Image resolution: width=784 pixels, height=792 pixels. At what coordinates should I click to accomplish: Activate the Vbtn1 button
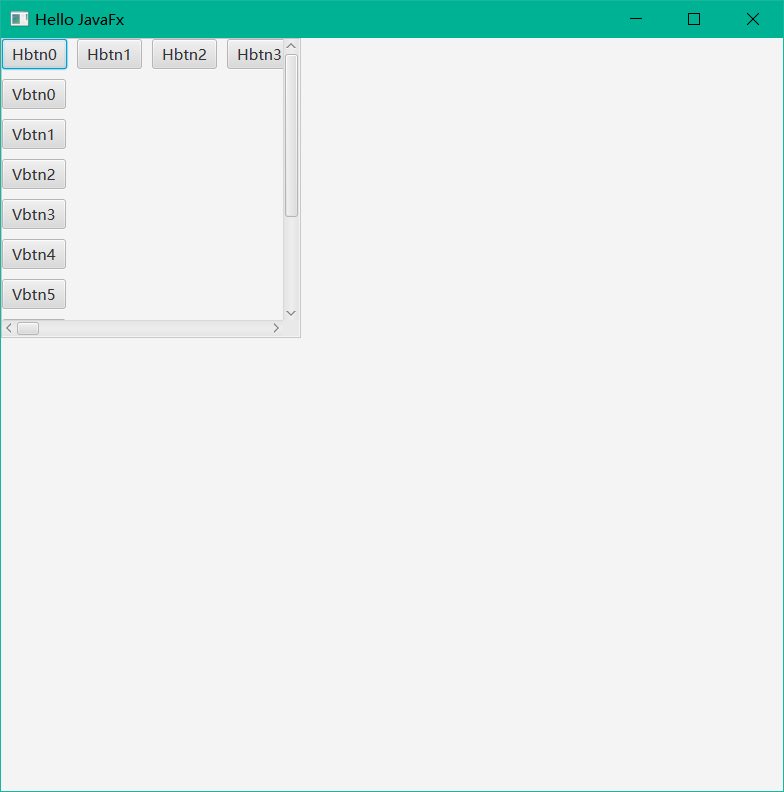tap(34, 134)
